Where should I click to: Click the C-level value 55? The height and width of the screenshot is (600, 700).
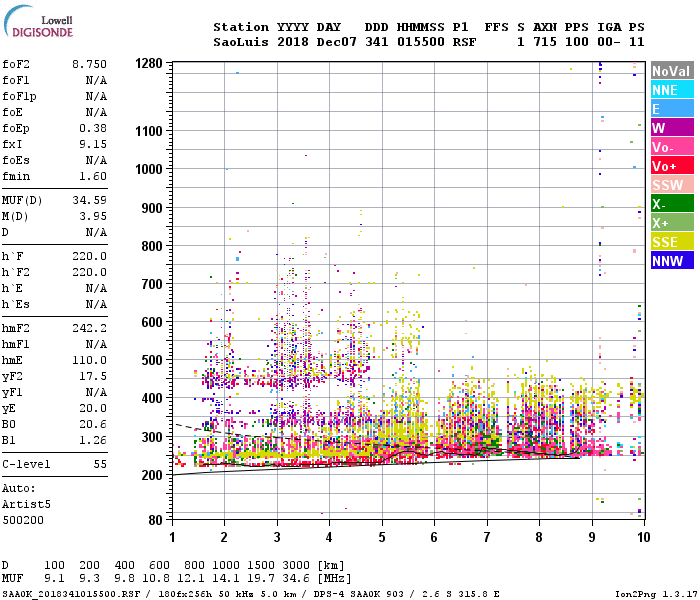pos(100,464)
